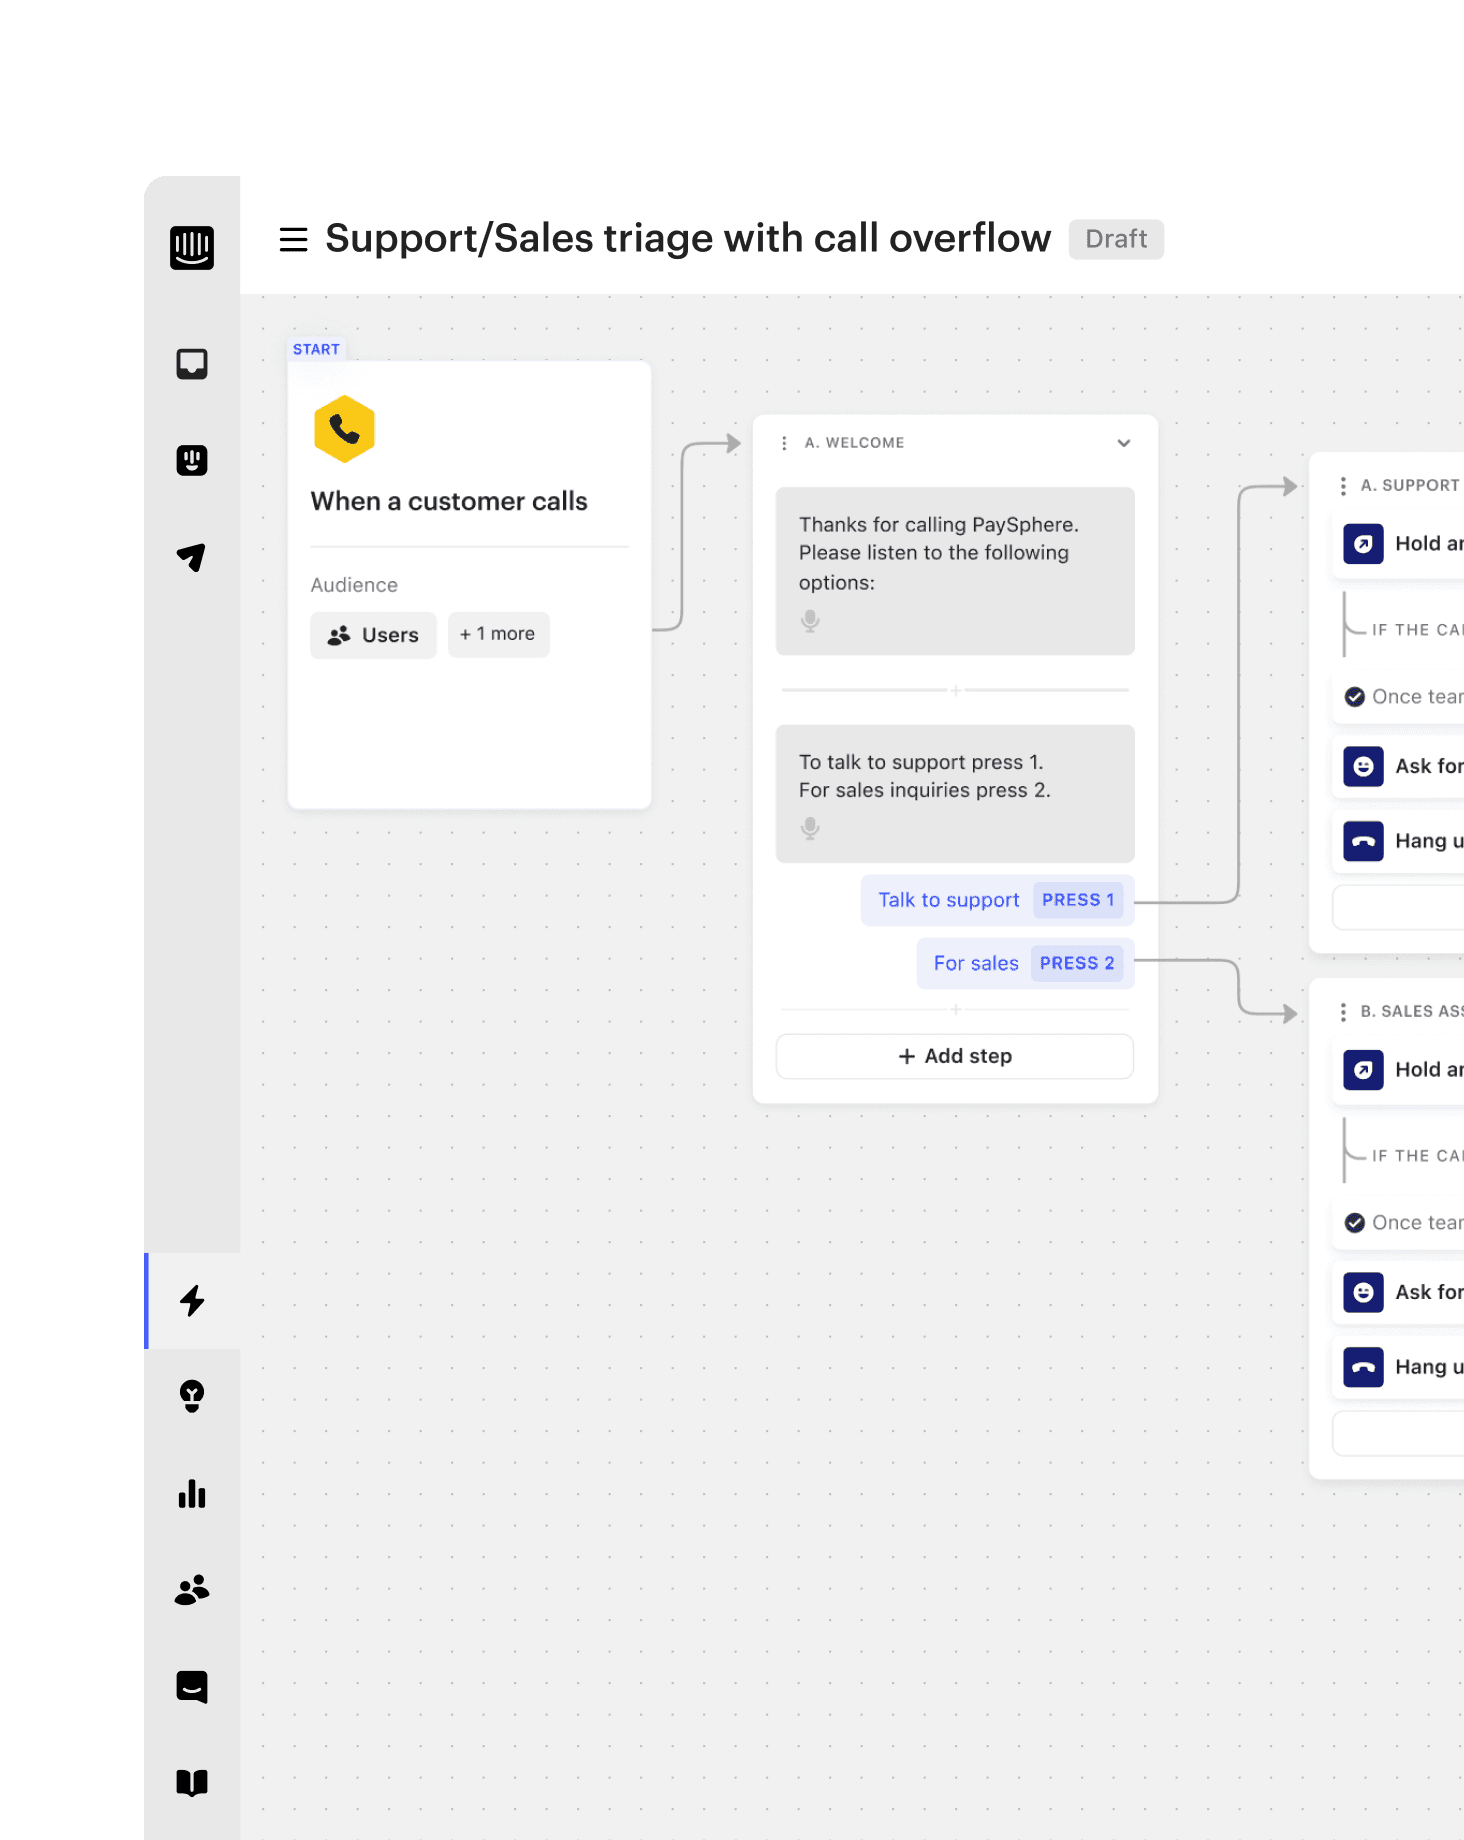The width and height of the screenshot is (1464, 1840).
Task: Open Contacts people icon in sidebar
Action: (x=192, y=1590)
